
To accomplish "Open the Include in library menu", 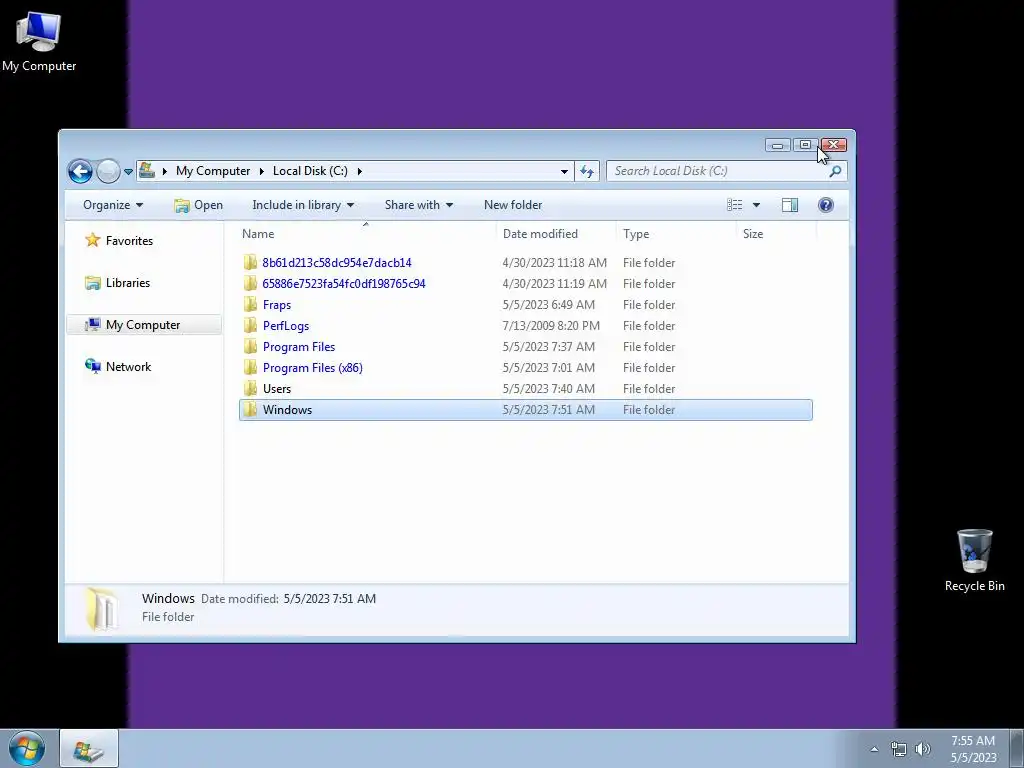I will click(303, 205).
